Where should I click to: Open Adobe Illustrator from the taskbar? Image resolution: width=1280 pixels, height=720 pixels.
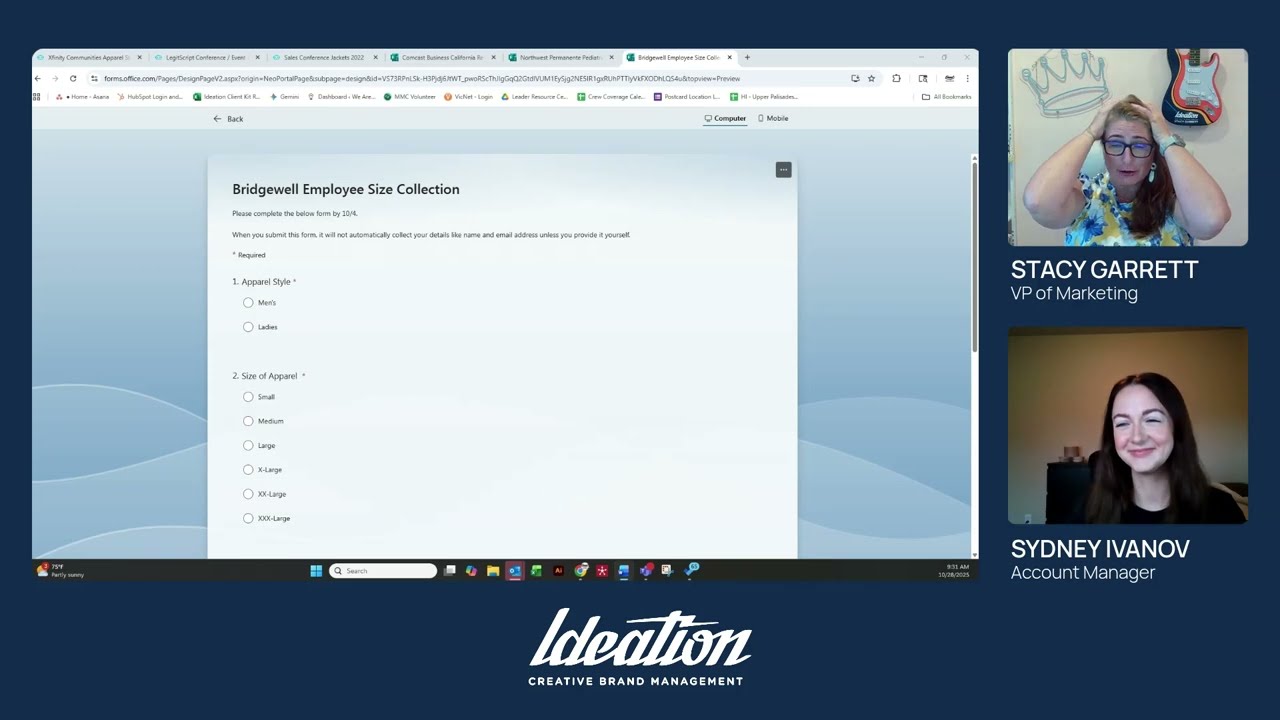pyautogui.click(x=559, y=571)
